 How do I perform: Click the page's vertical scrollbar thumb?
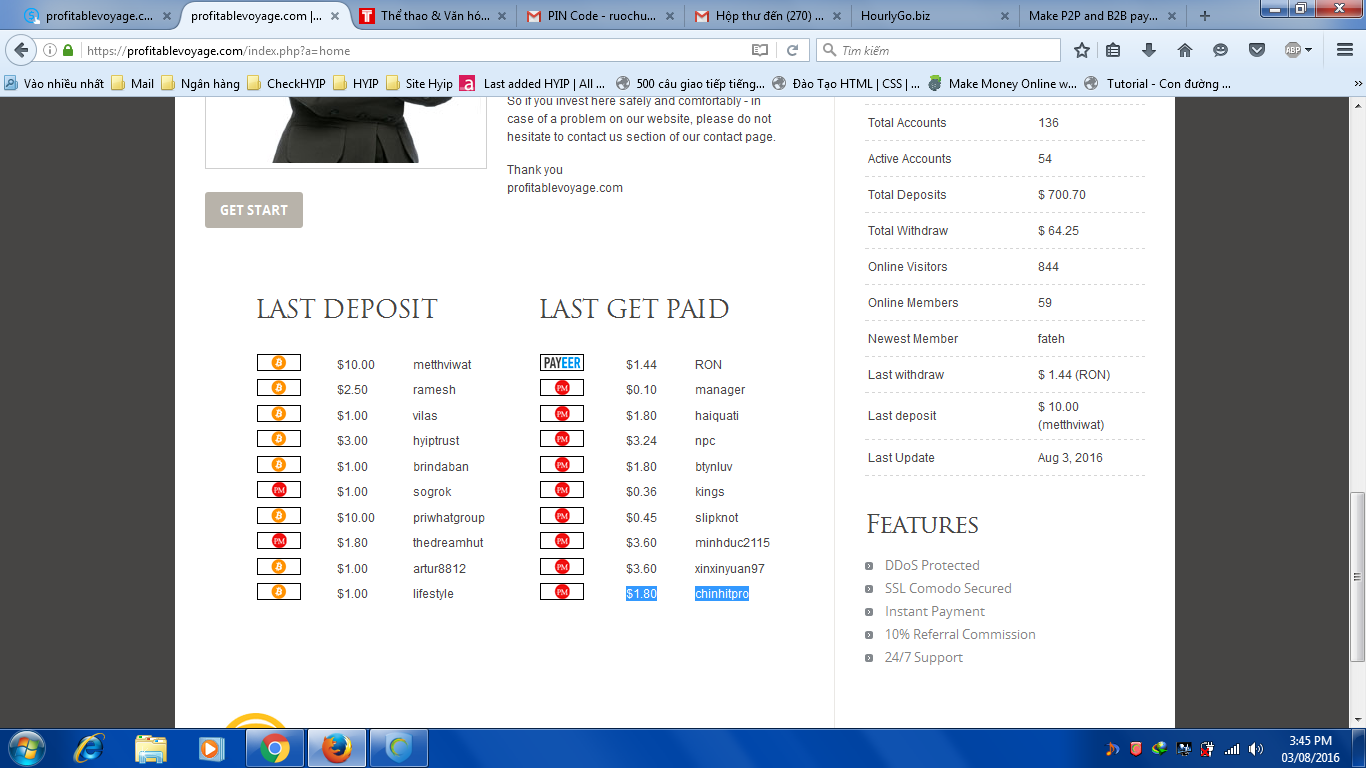(x=1357, y=576)
